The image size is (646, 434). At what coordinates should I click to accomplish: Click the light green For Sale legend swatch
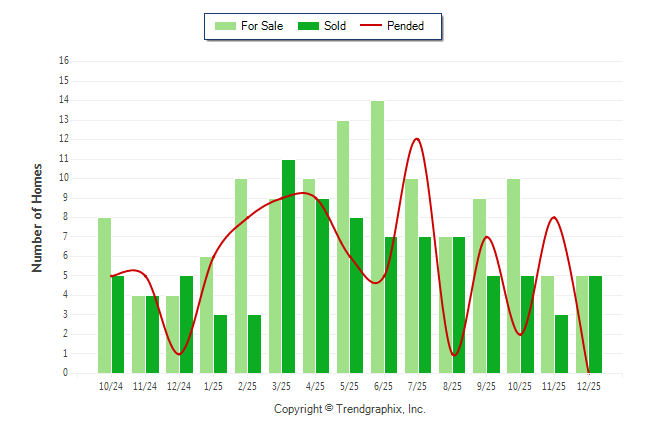click(x=224, y=26)
